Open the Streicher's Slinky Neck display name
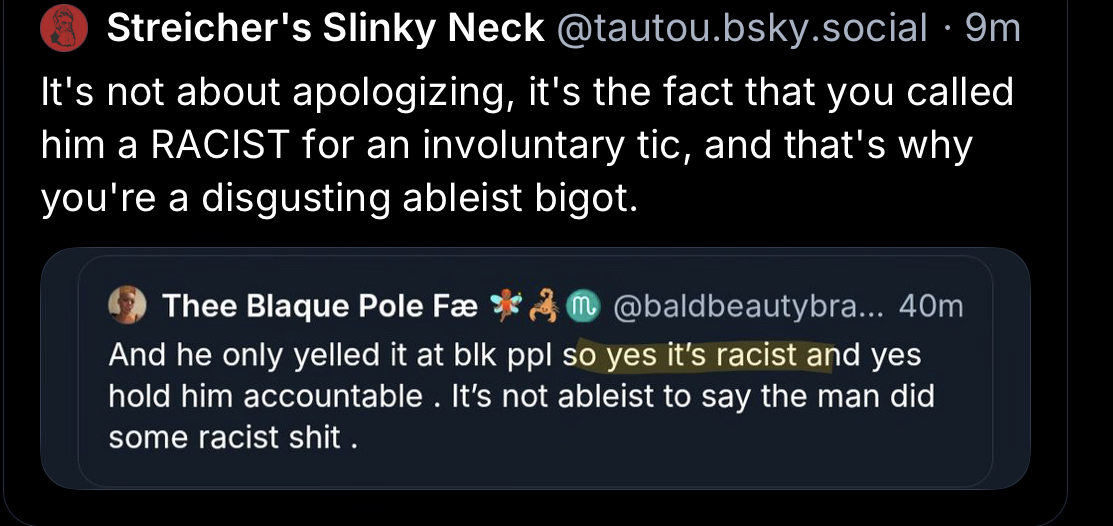1113x526 pixels. pos(325,30)
